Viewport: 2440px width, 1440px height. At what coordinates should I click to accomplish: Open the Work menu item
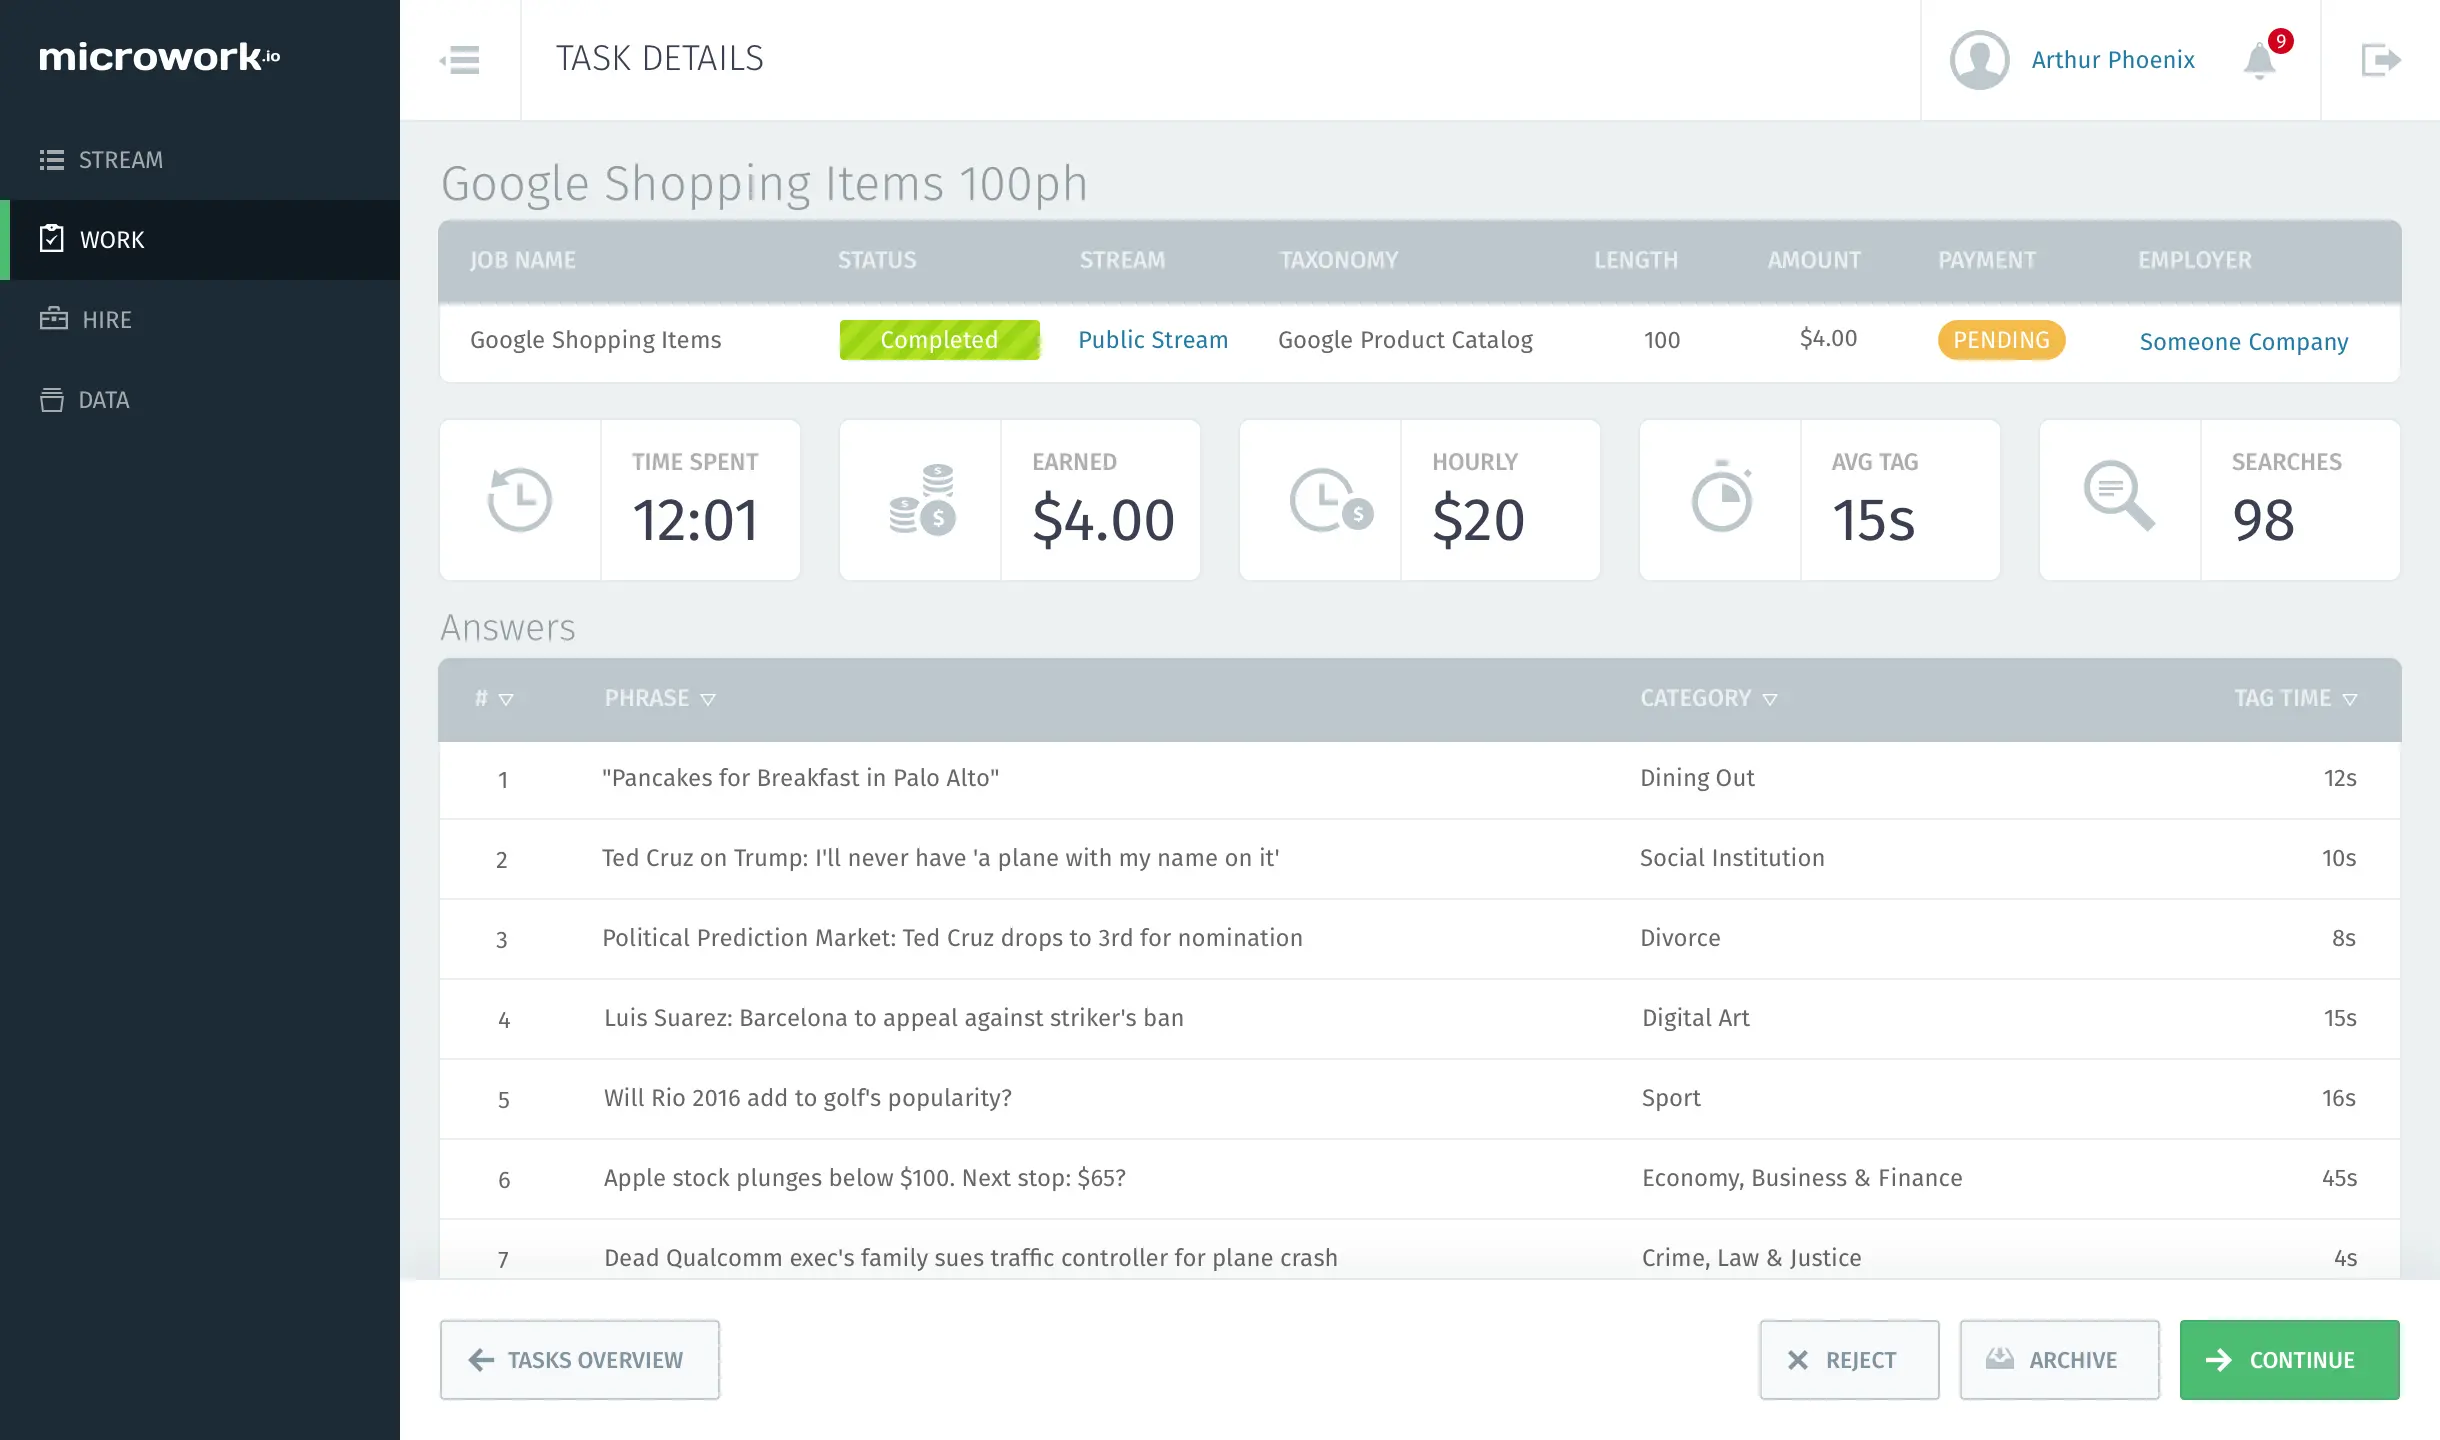200,240
